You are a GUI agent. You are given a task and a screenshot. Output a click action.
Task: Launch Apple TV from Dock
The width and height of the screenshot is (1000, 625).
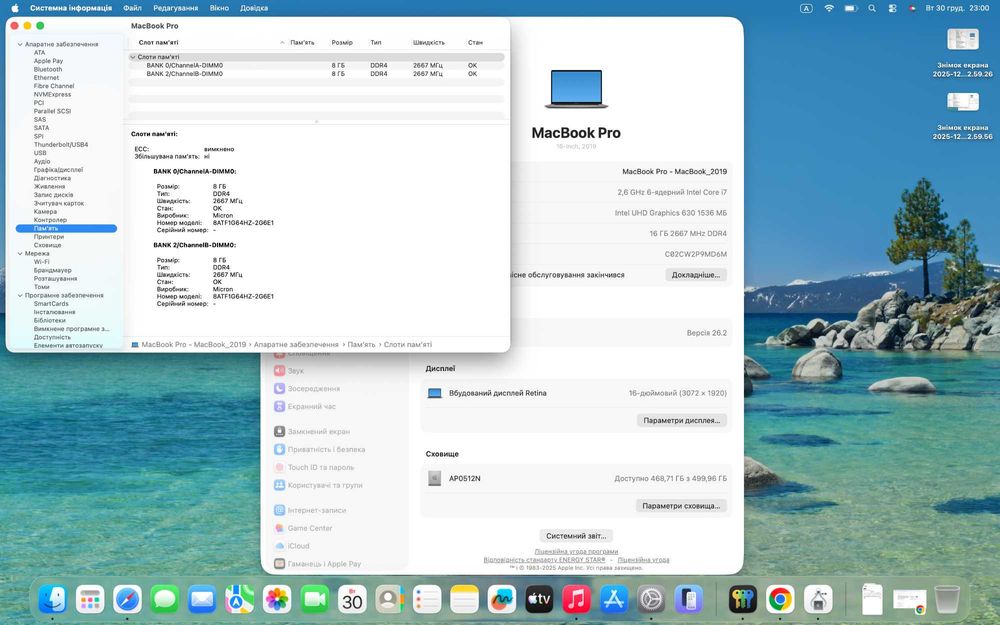point(539,599)
